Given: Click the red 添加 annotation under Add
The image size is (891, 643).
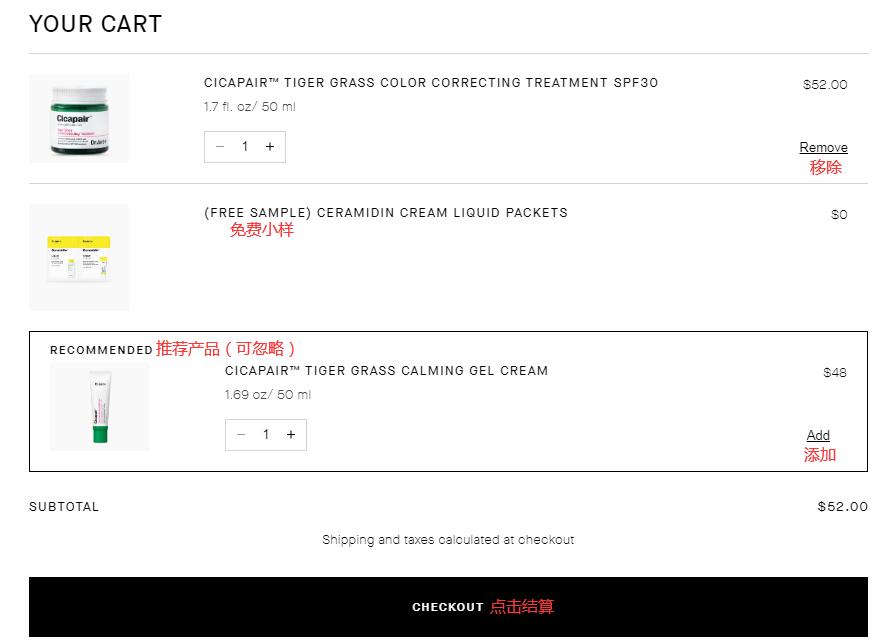Looking at the screenshot, I should 820,455.
